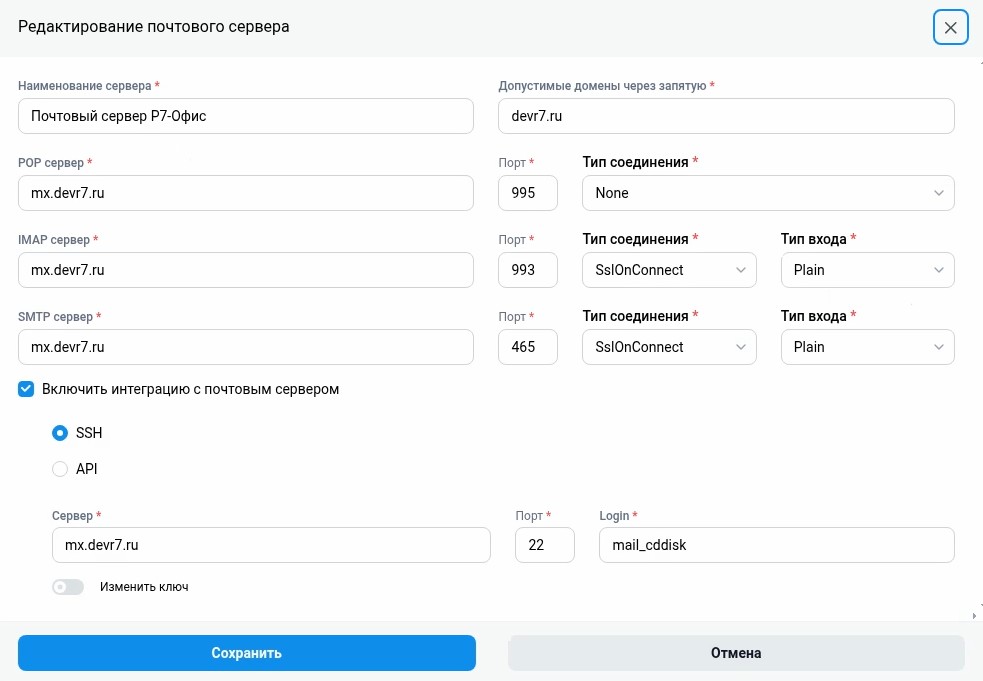This screenshot has height=681, width=983.
Task: Open IMAP connection type dropdown
Action: tap(669, 270)
